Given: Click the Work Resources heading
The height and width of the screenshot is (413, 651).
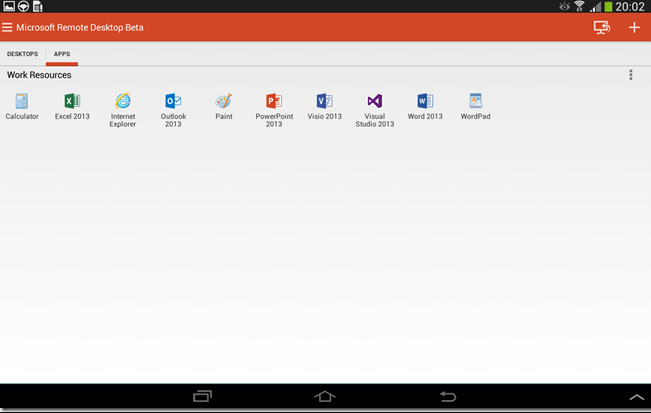Looking at the screenshot, I should [39, 75].
